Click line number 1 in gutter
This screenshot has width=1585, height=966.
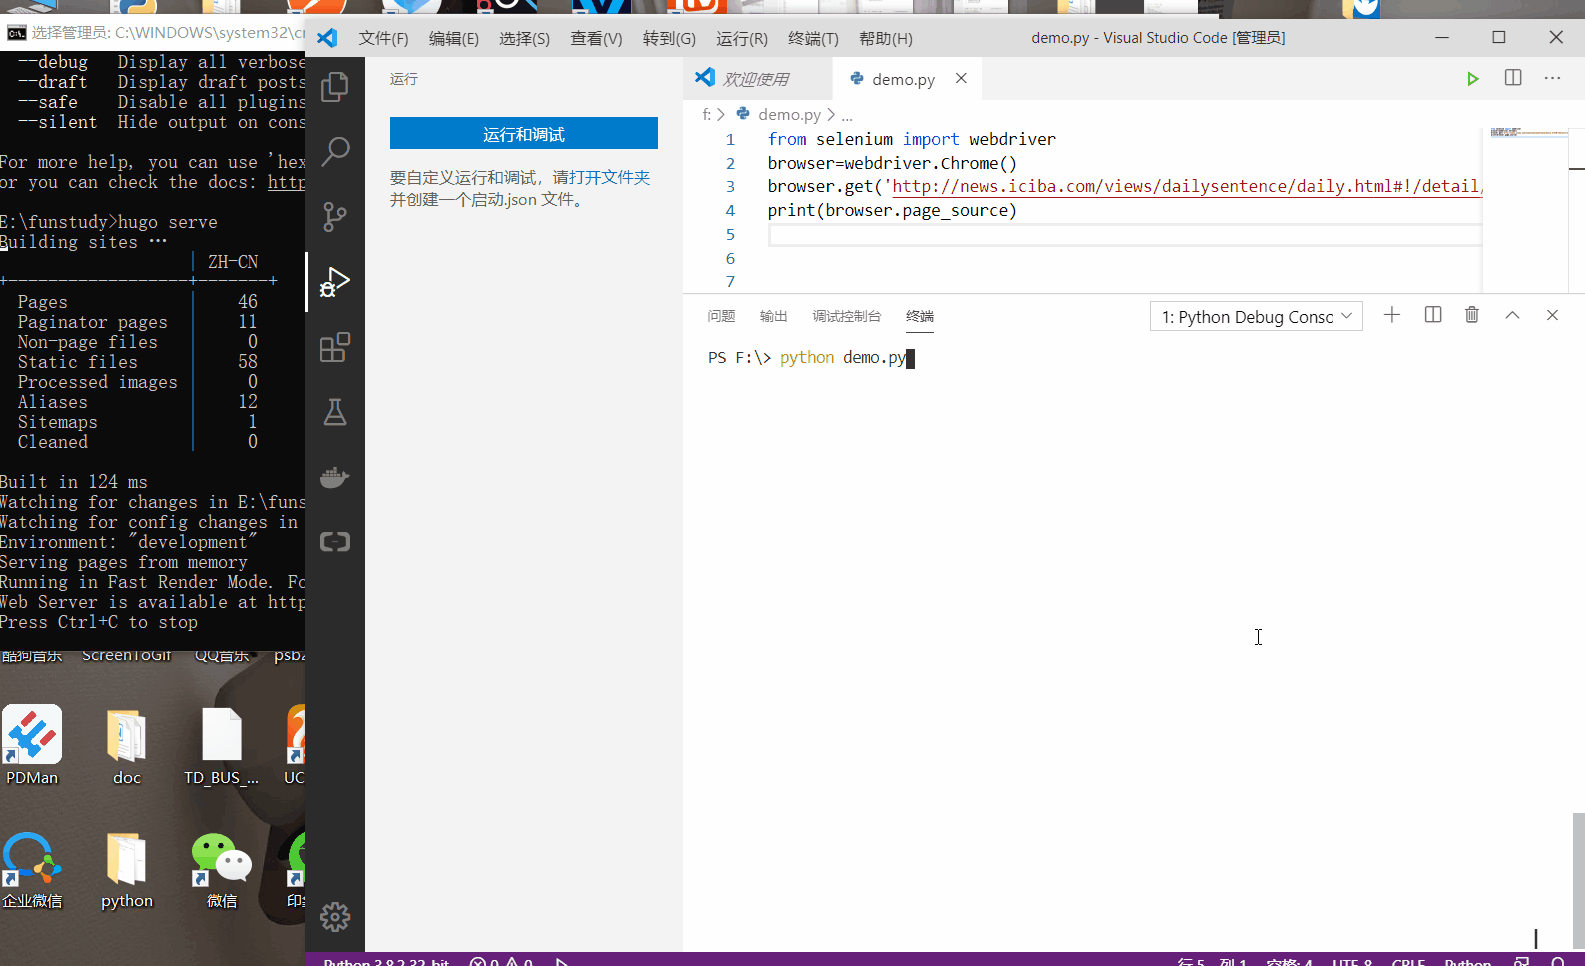click(x=730, y=139)
